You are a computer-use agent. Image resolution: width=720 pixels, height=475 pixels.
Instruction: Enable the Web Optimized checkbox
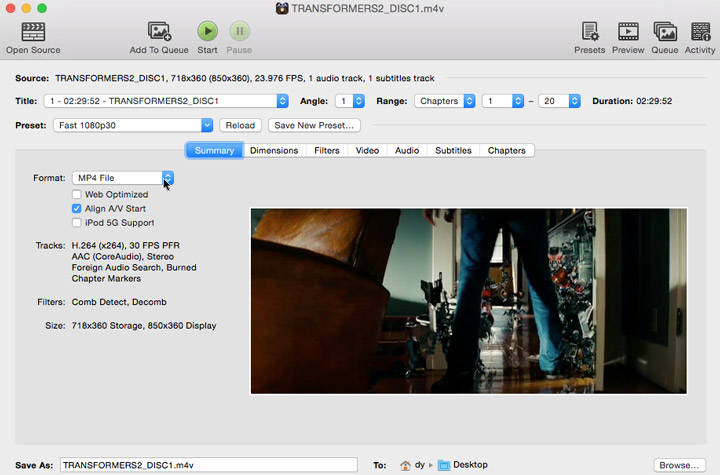pyautogui.click(x=77, y=194)
